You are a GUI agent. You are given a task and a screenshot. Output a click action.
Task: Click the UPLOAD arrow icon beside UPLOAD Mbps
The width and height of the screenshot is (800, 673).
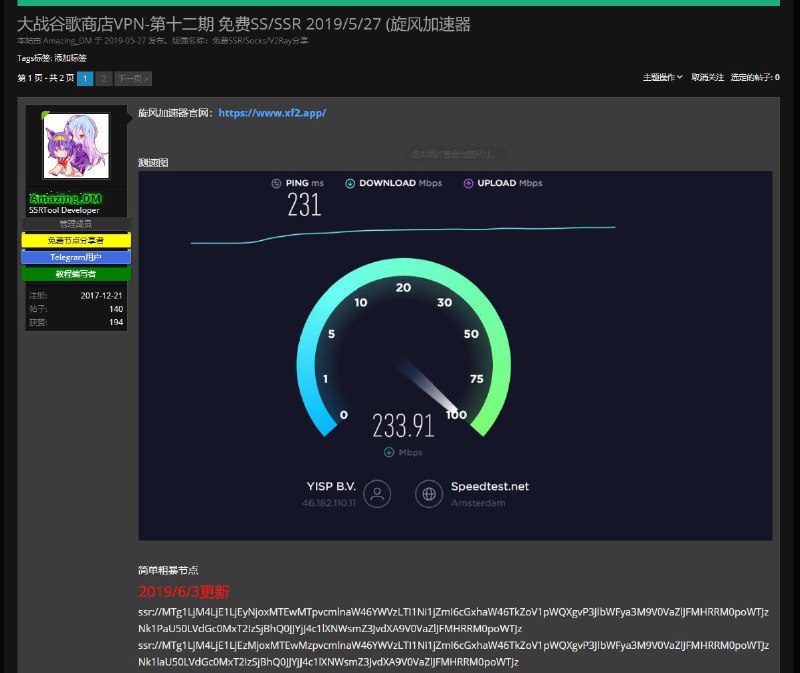click(x=468, y=183)
